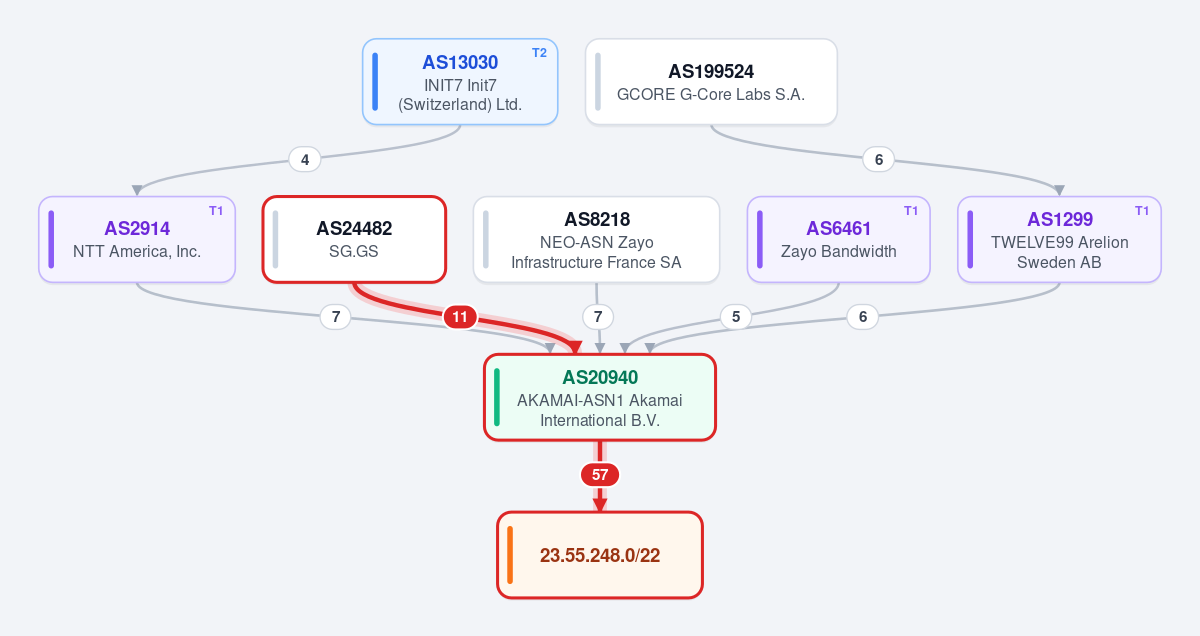
Task: Open the highlighted AS24482 SG.GS node
Action: click(354, 239)
